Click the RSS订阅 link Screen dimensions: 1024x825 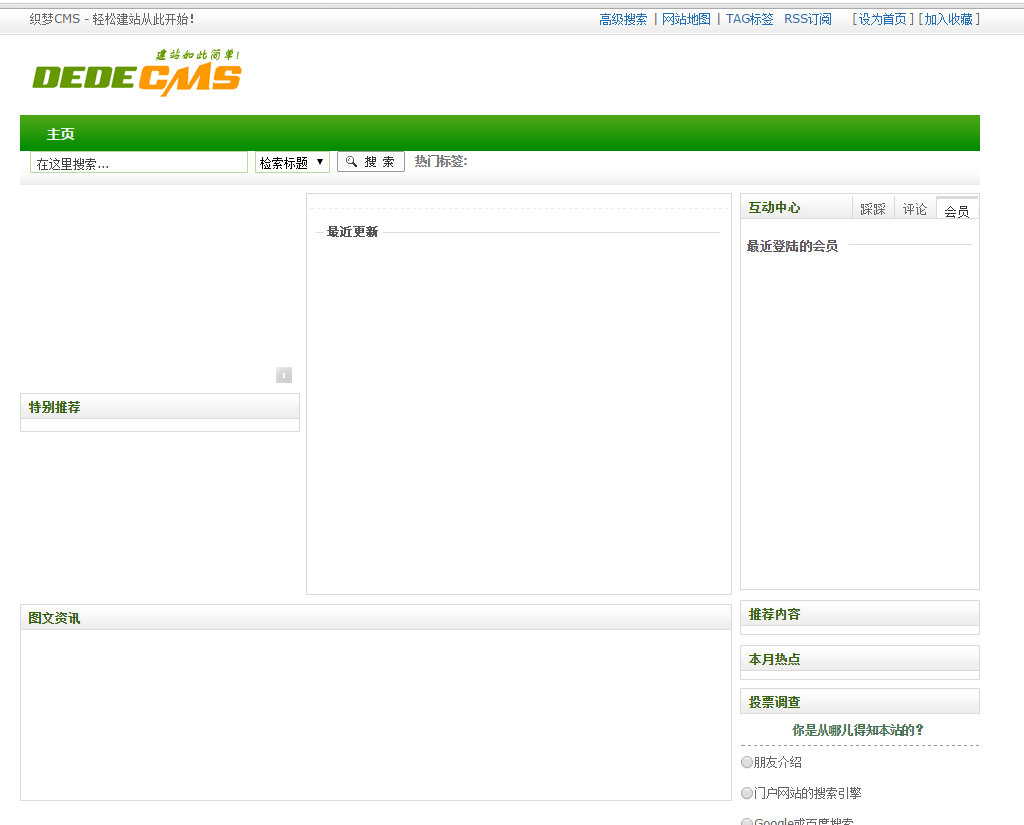click(807, 19)
